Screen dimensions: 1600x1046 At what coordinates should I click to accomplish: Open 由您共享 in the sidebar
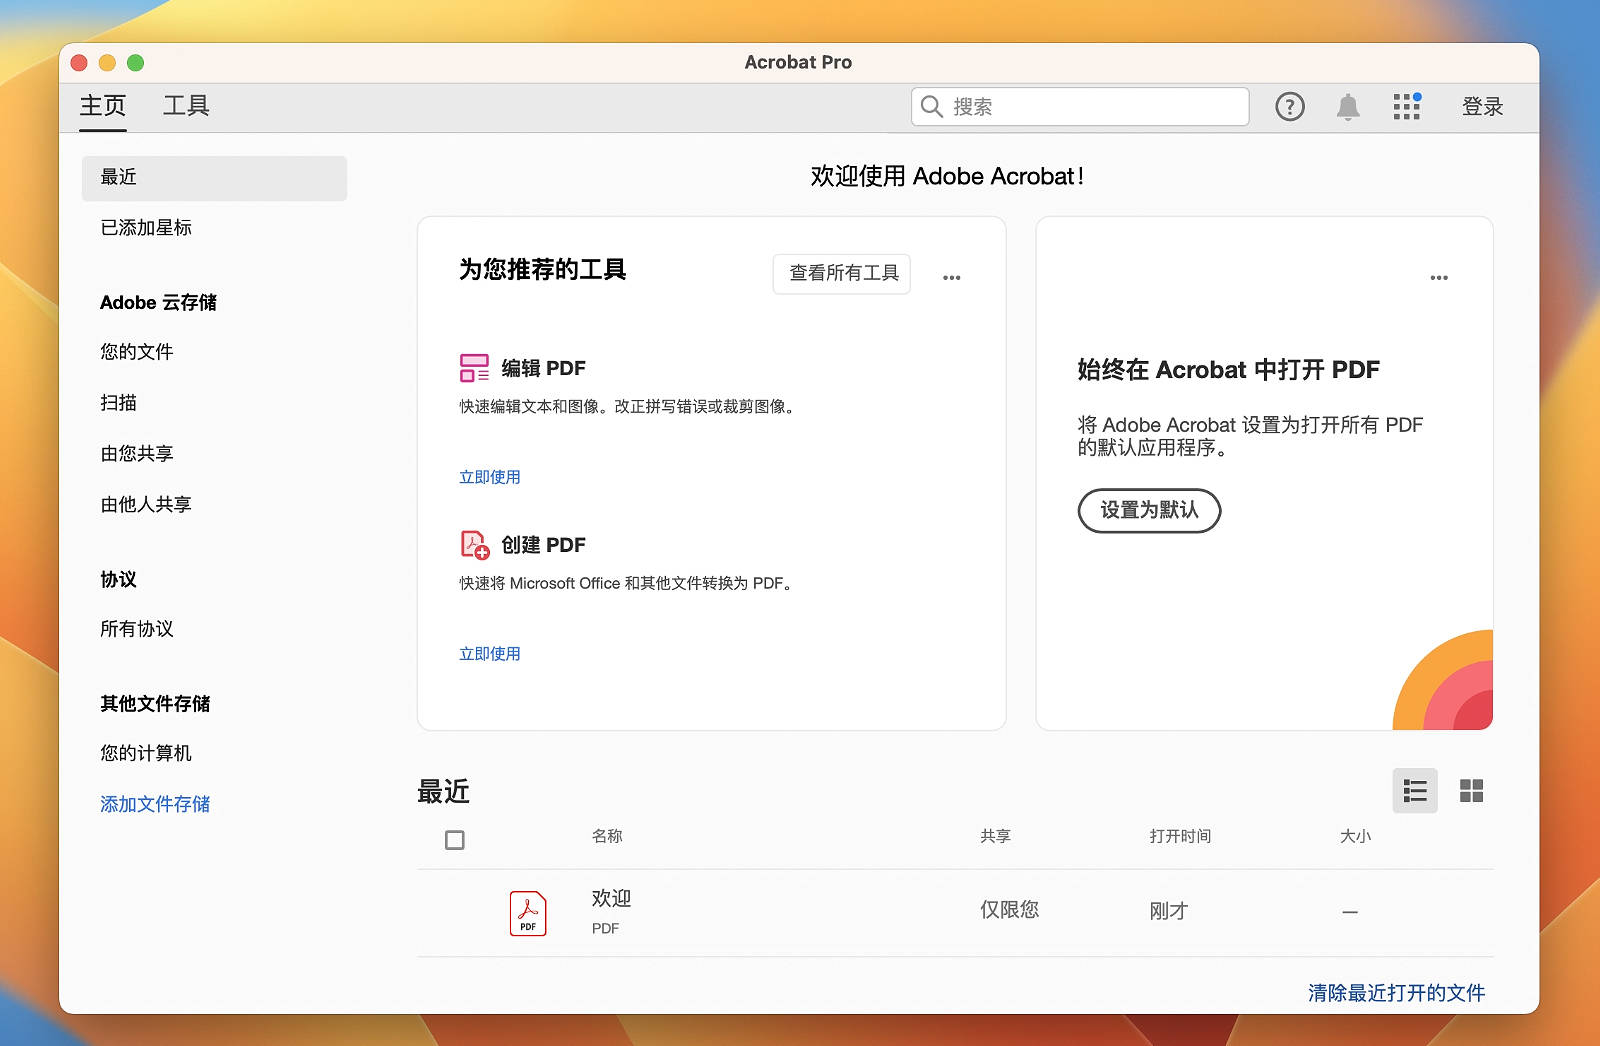point(137,454)
